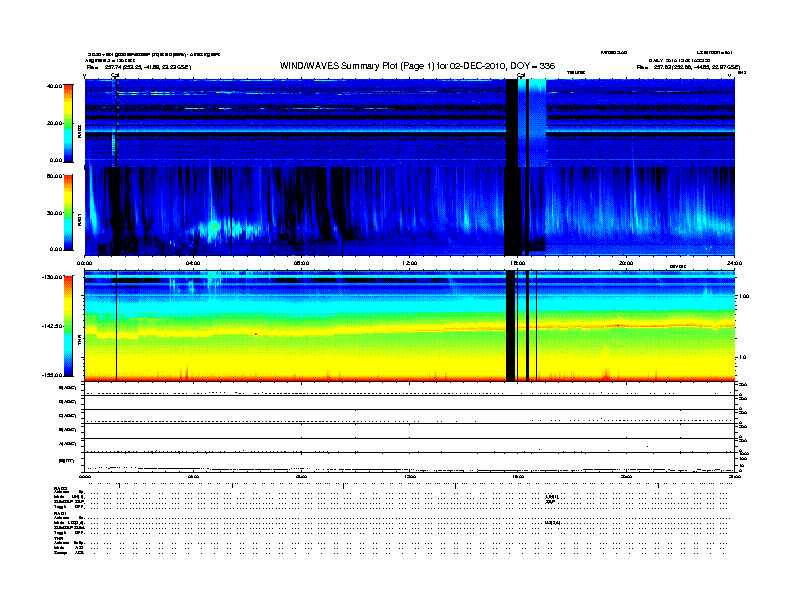Click the RAD2 vertical axis label
This screenshot has height=612, width=792.
click(x=79, y=132)
